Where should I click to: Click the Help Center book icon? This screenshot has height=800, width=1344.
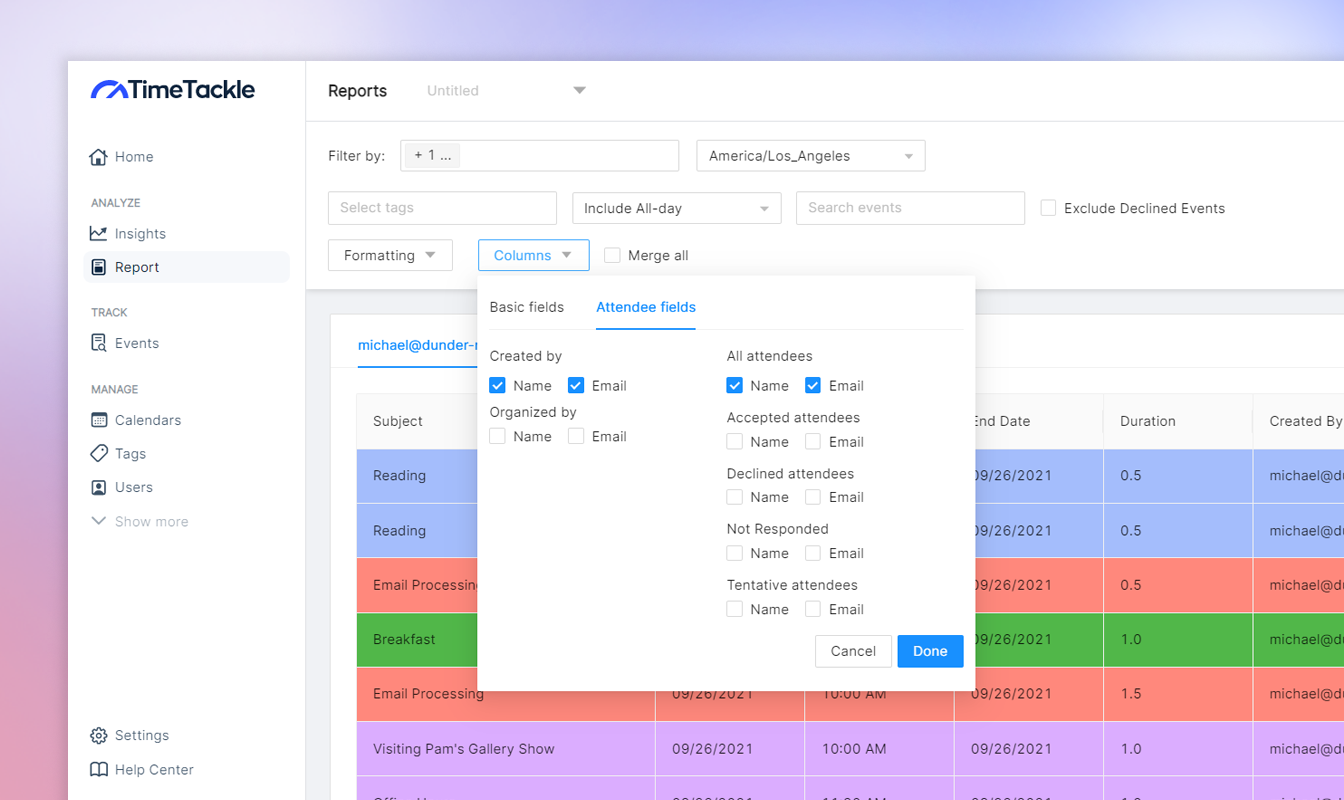98,769
